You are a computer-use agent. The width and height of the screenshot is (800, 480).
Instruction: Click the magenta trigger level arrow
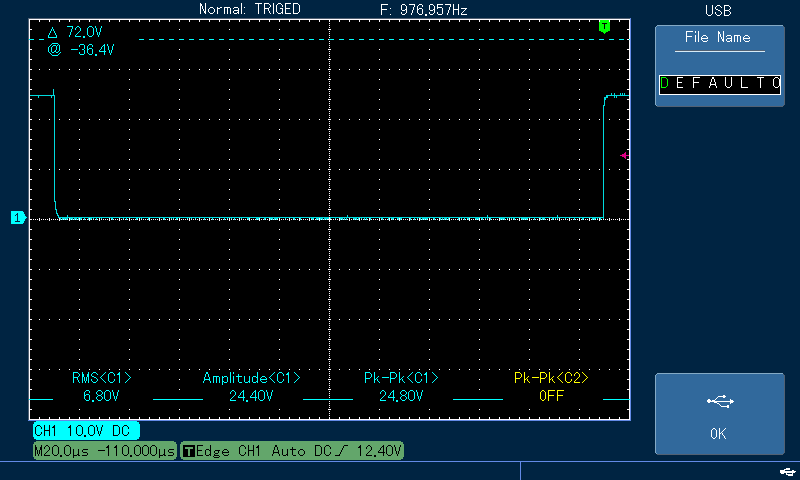click(x=623, y=156)
